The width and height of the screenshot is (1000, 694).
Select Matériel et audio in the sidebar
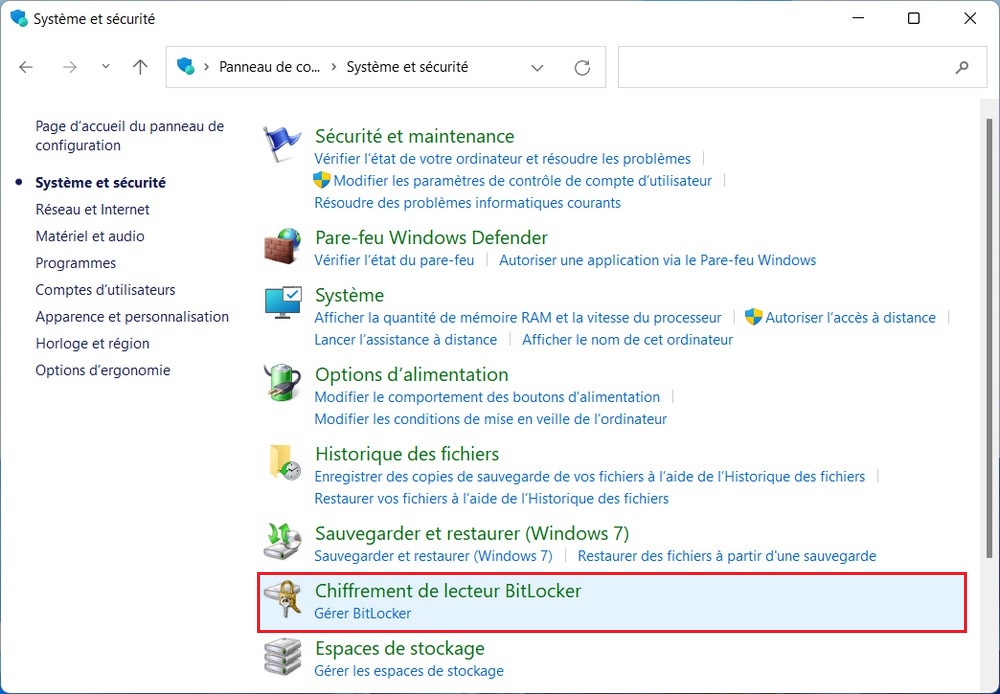(90, 236)
